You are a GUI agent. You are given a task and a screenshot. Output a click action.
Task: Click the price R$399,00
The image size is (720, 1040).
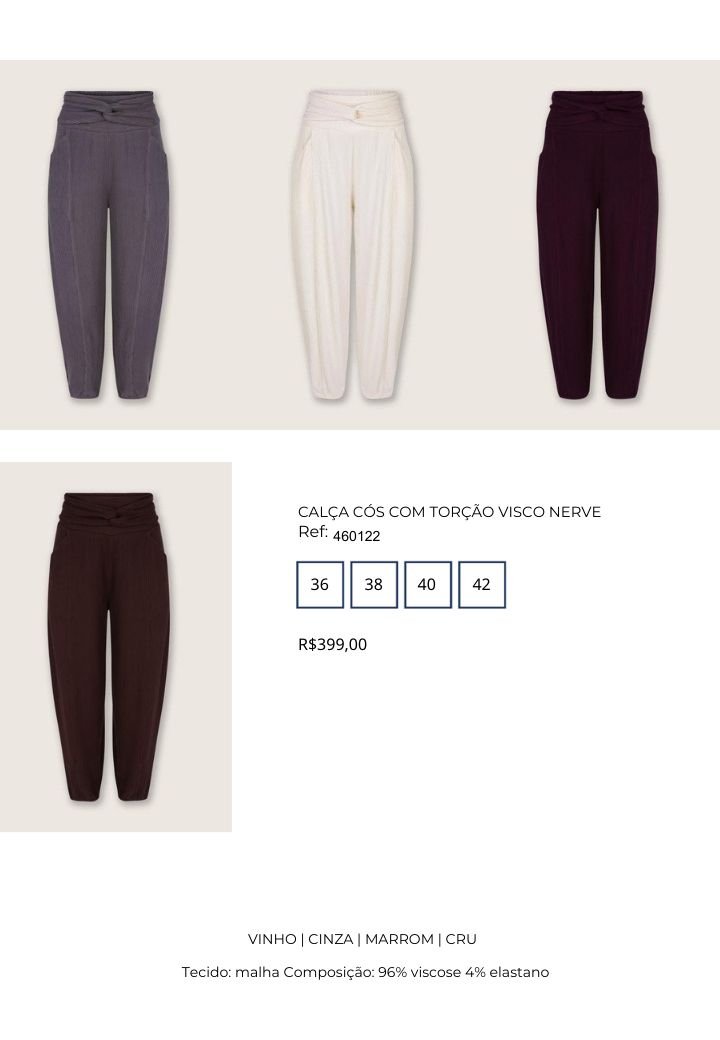click(332, 644)
